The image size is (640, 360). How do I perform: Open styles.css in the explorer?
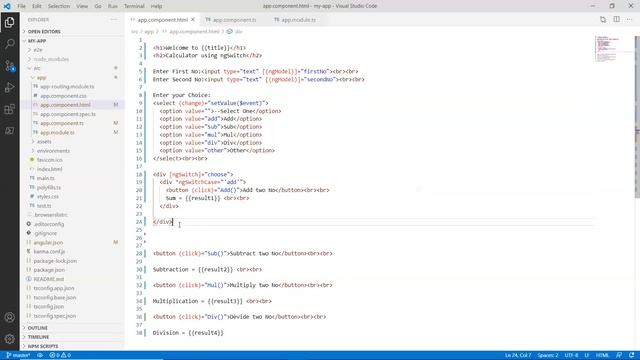(48, 197)
